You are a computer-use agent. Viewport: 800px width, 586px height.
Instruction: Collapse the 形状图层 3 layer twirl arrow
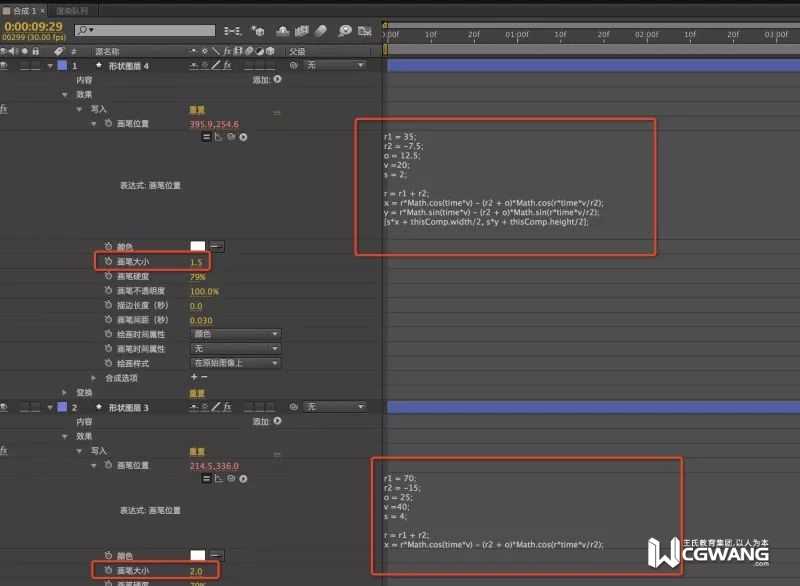[x=50, y=407]
